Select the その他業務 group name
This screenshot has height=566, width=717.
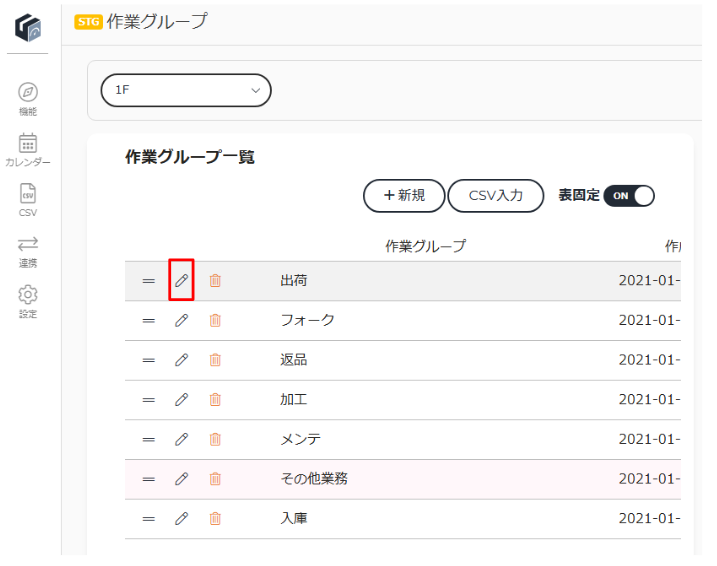point(314,479)
